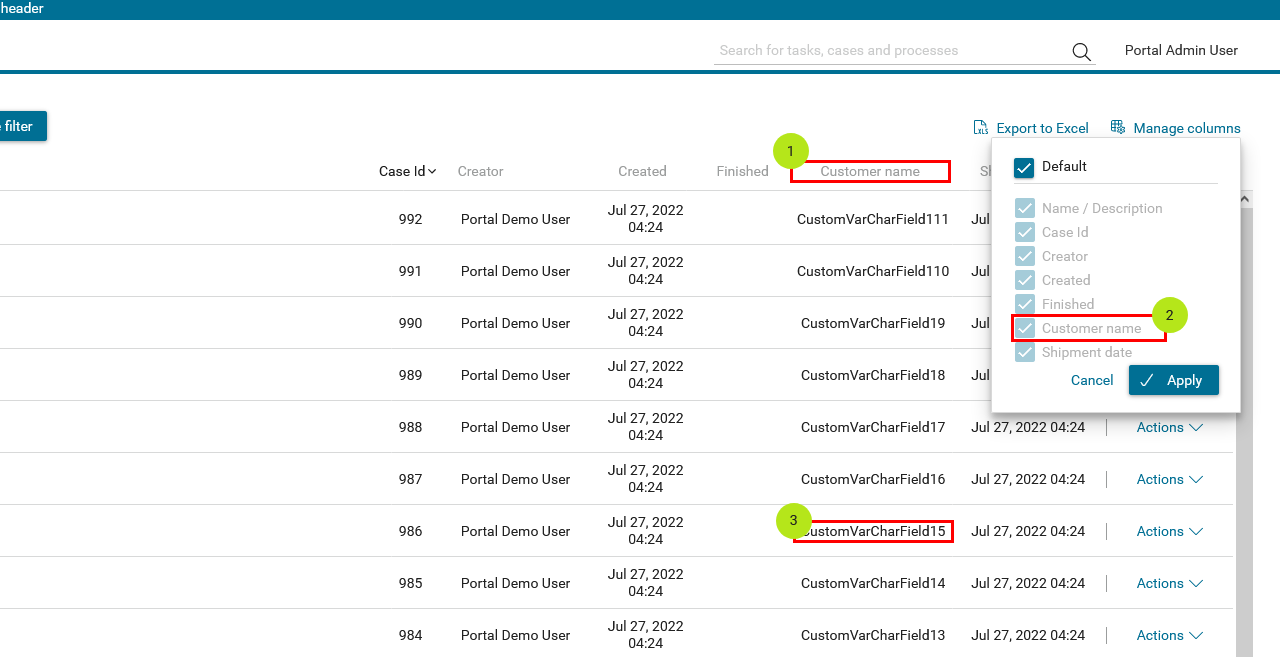The image size is (1280, 657).
Task: Click CustomVarCharField18 cell
Action: (873, 375)
